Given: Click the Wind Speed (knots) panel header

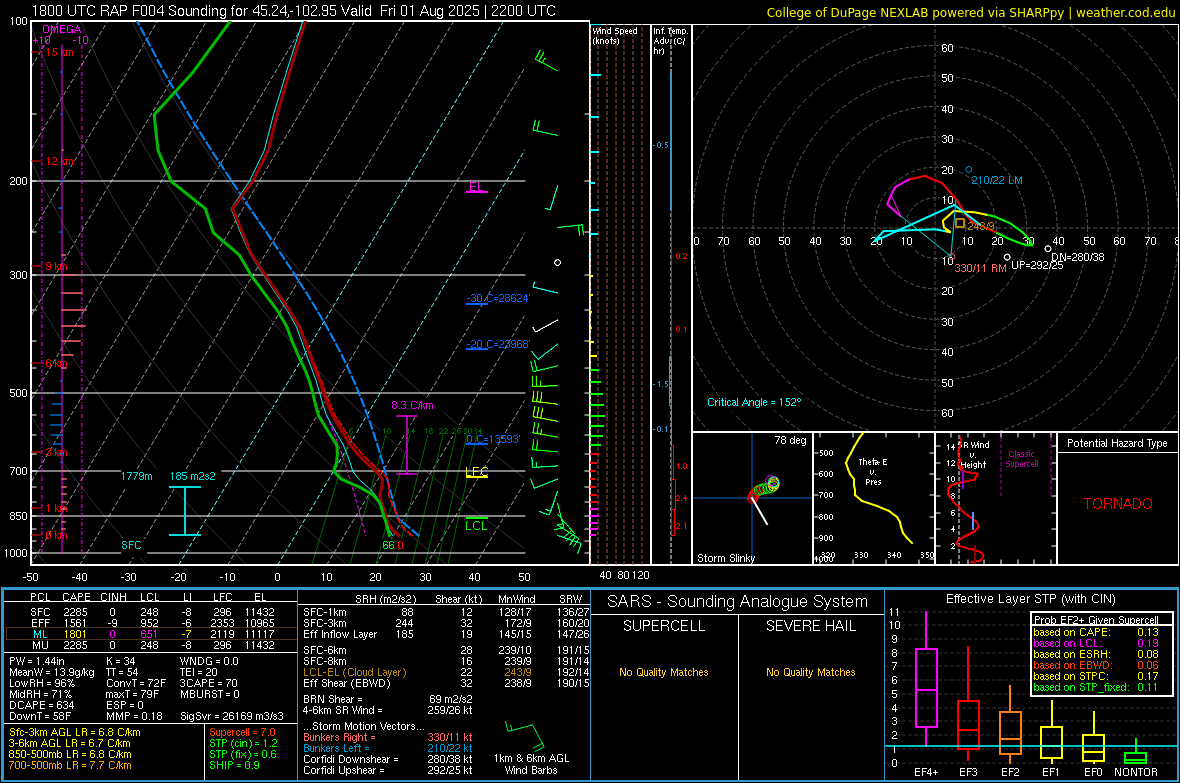Looking at the screenshot, I should [615, 35].
